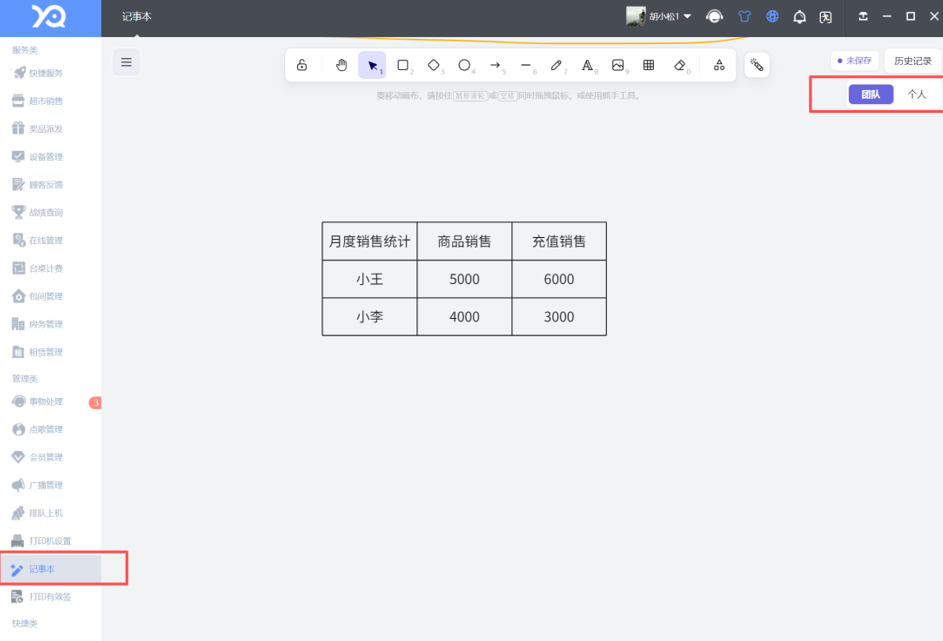Click the 记事本 title tab in header
This screenshot has width=943, height=641.
coord(137,17)
